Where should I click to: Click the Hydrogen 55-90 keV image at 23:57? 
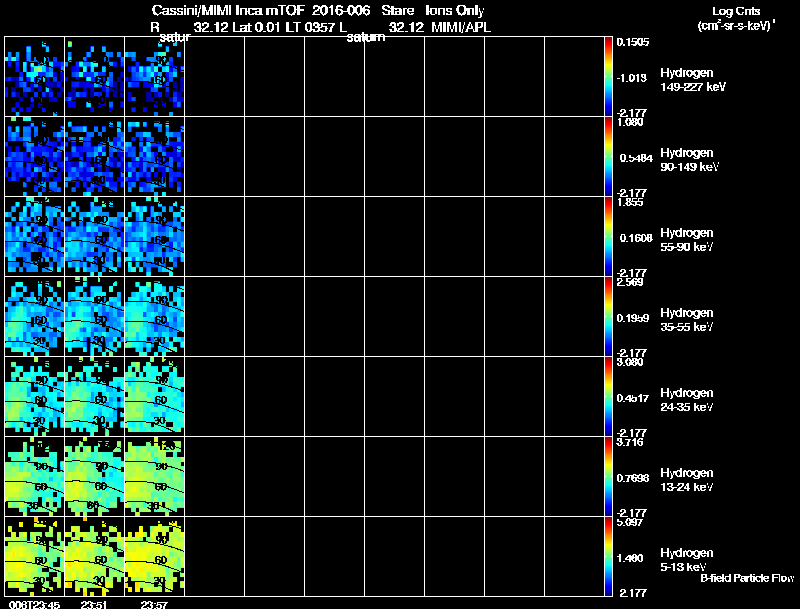(x=155, y=237)
